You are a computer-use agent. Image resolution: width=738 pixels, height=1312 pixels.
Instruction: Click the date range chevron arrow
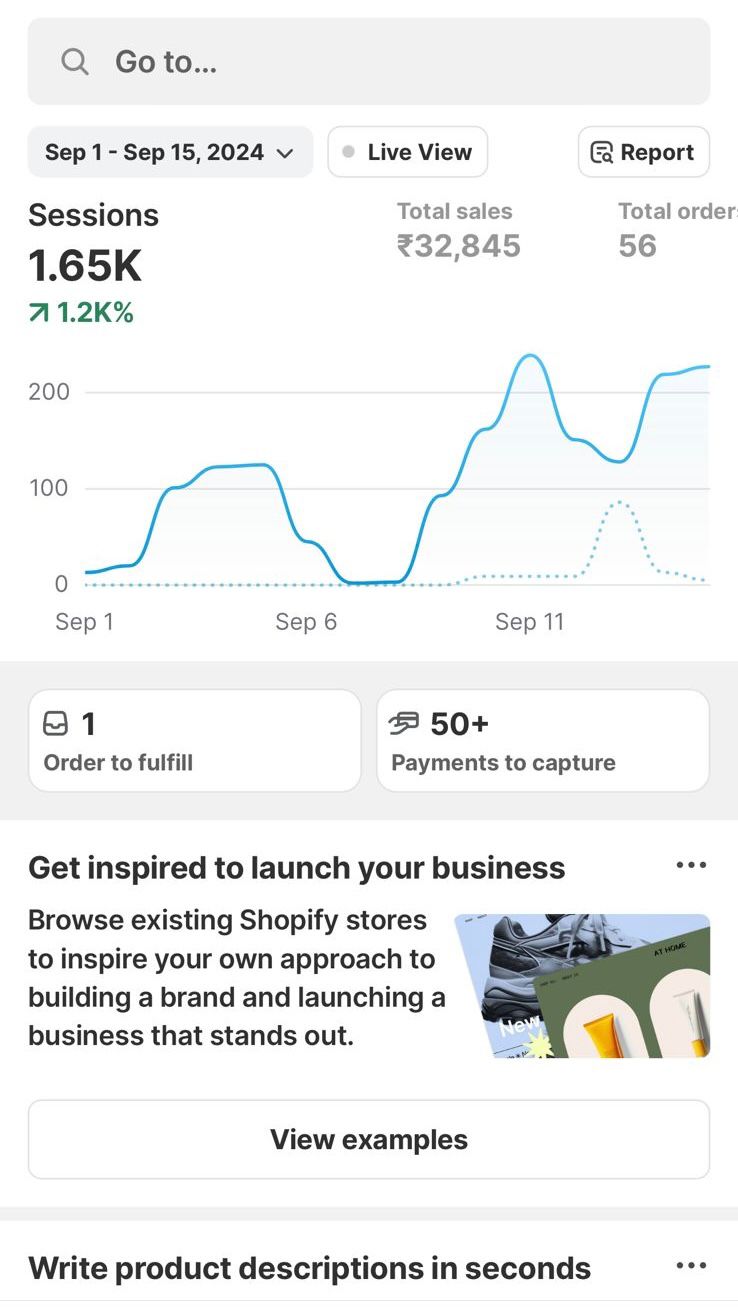click(x=285, y=154)
